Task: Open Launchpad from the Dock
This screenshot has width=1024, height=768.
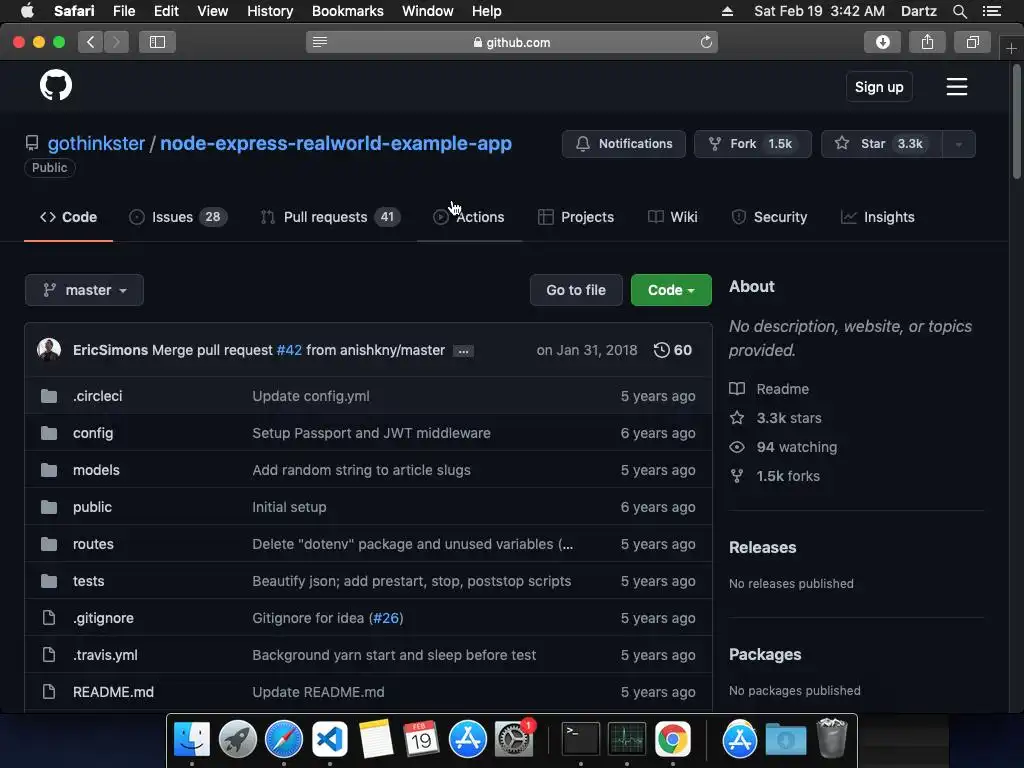Action: click(238, 739)
